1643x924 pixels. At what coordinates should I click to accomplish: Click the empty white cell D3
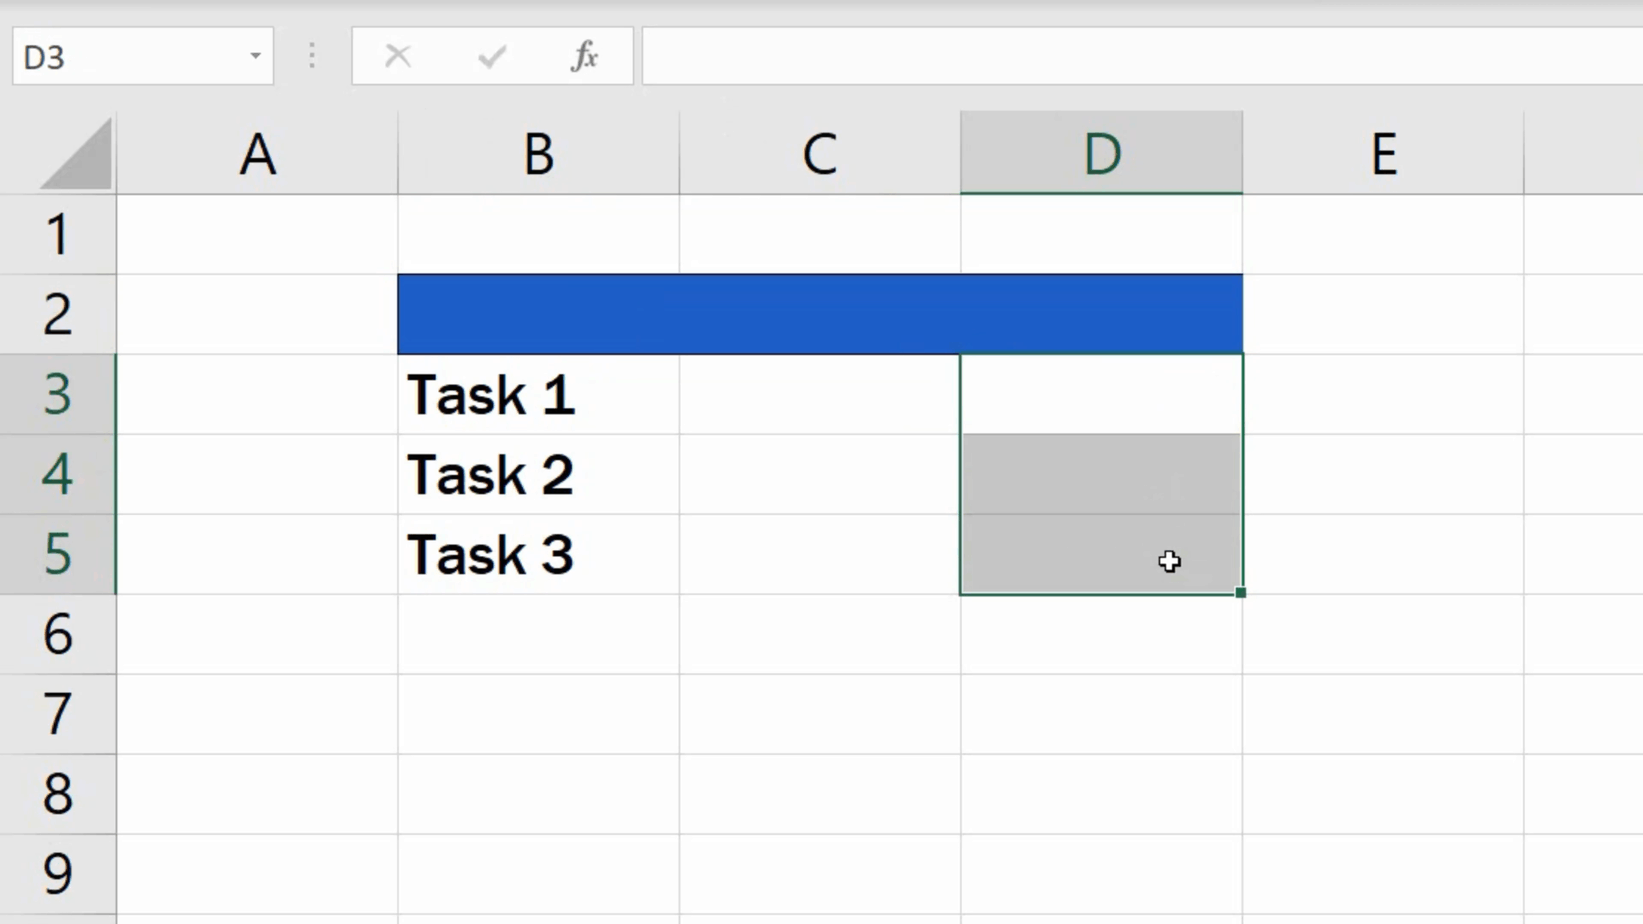coord(1101,395)
